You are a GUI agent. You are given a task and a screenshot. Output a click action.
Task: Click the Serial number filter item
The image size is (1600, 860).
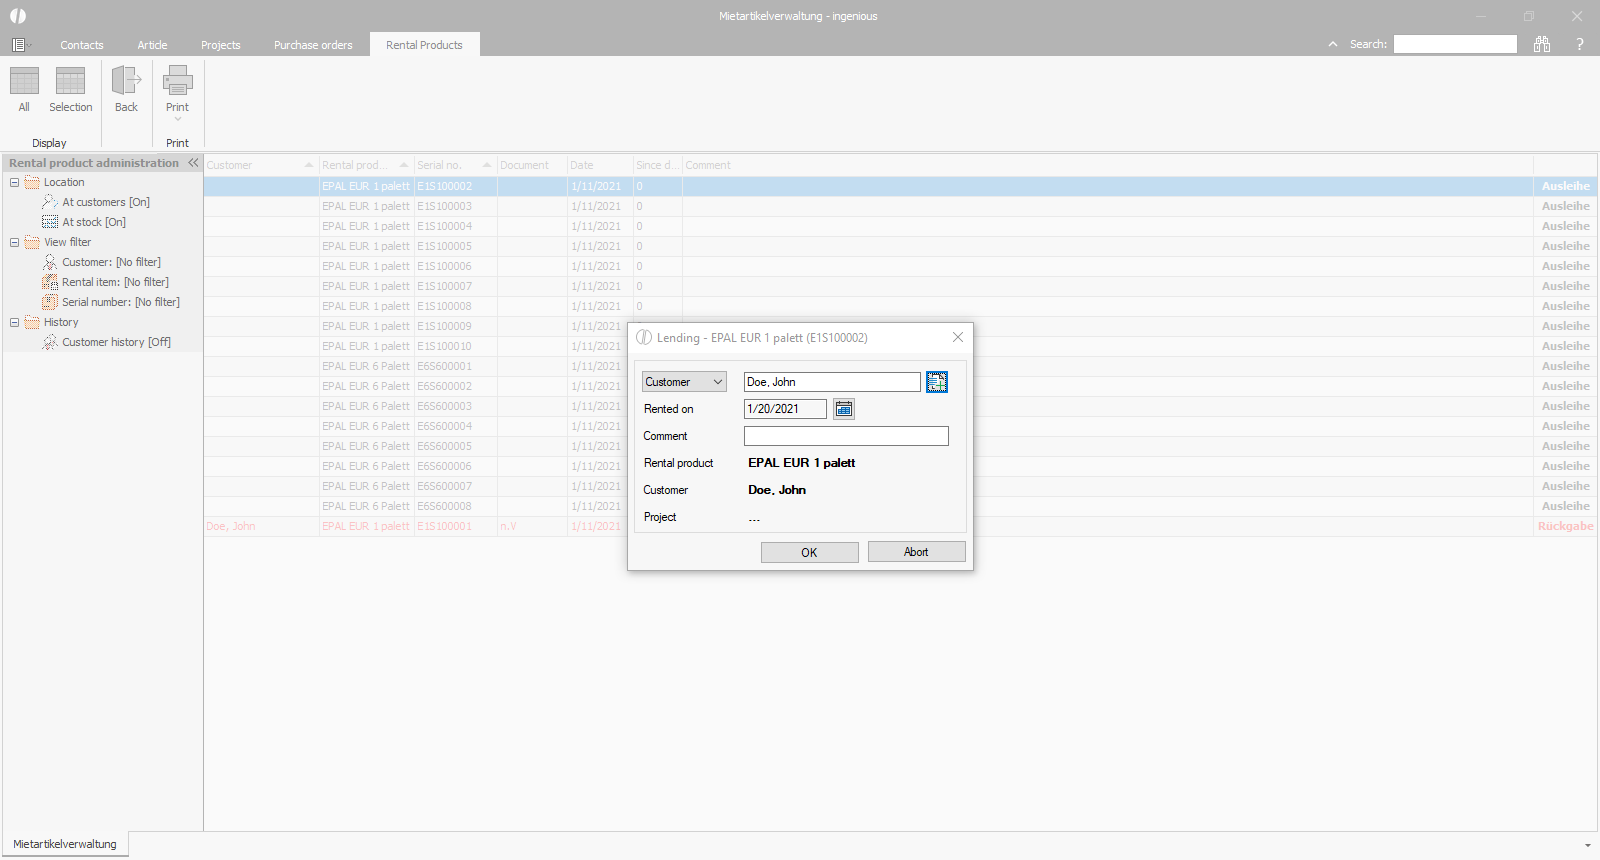pos(120,302)
